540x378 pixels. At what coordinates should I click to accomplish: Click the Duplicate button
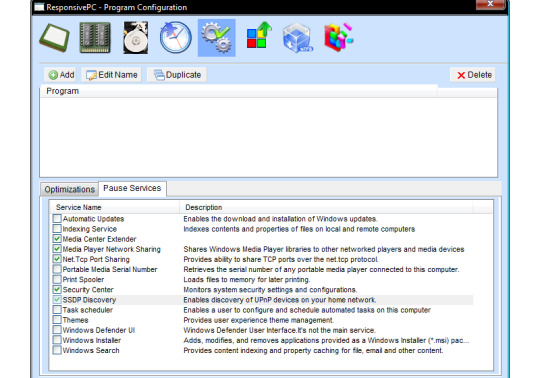pyautogui.click(x=177, y=75)
